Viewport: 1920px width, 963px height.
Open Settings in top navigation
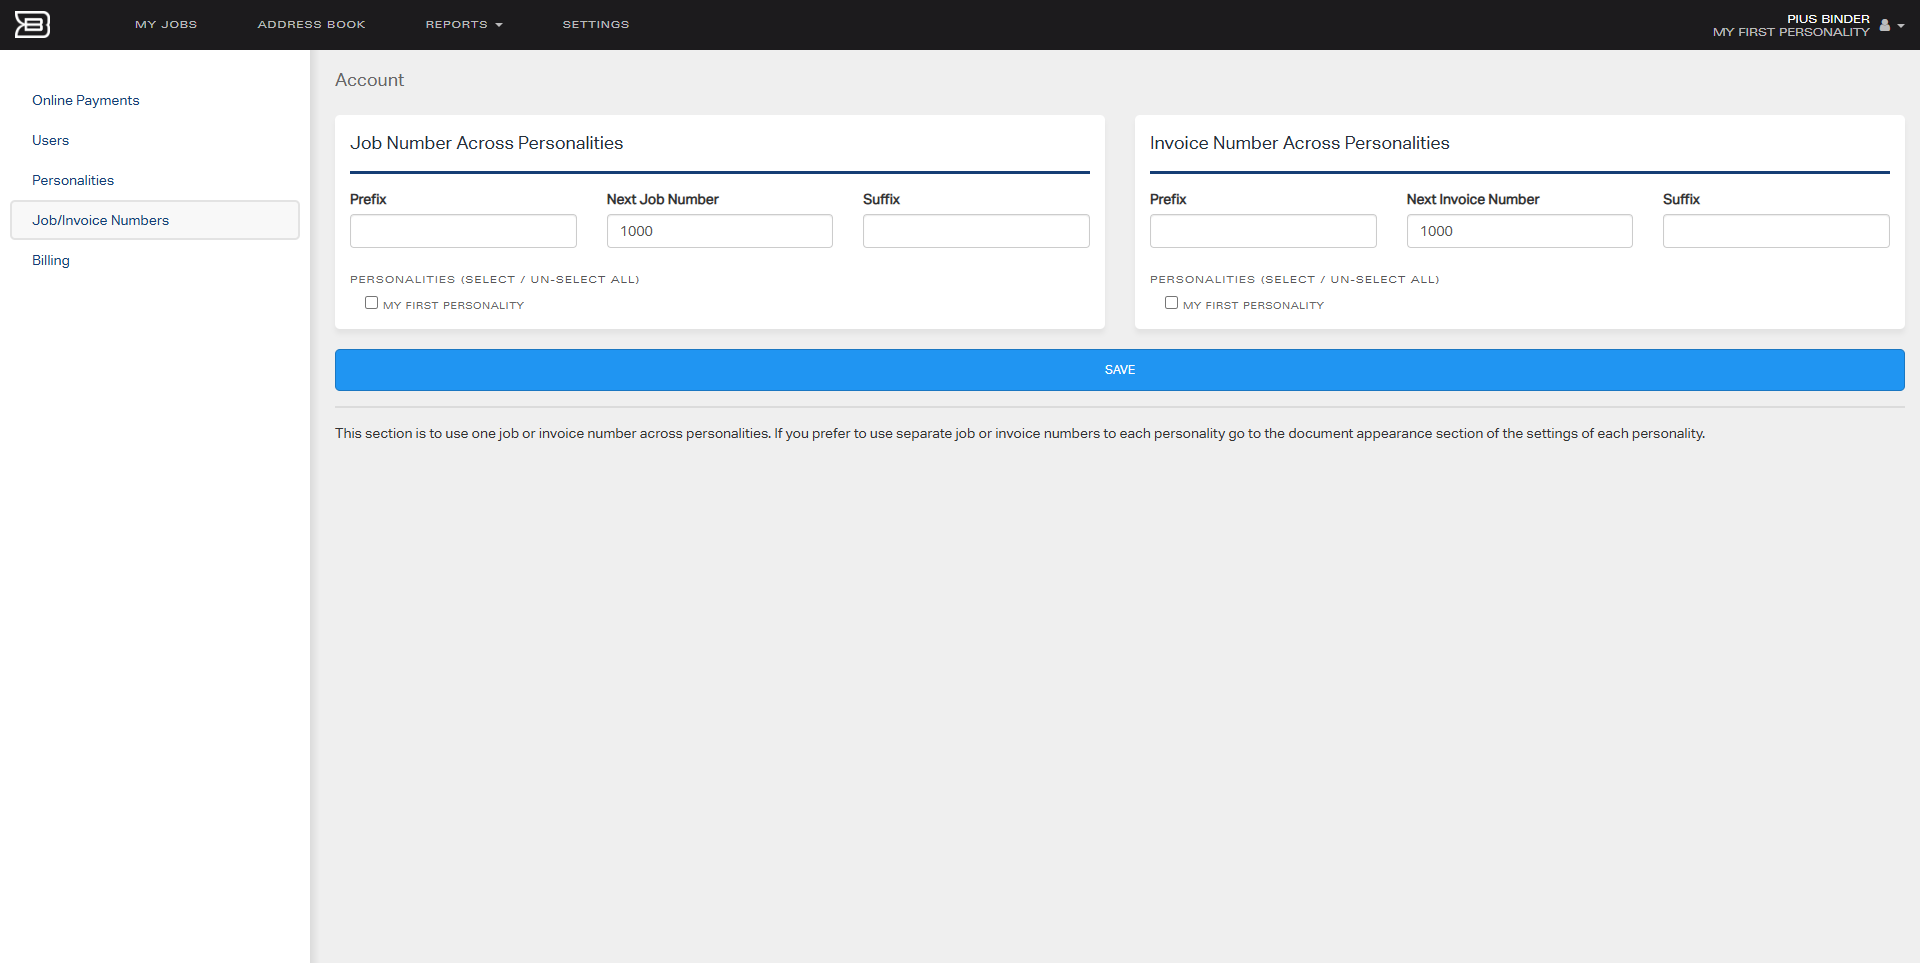point(596,24)
